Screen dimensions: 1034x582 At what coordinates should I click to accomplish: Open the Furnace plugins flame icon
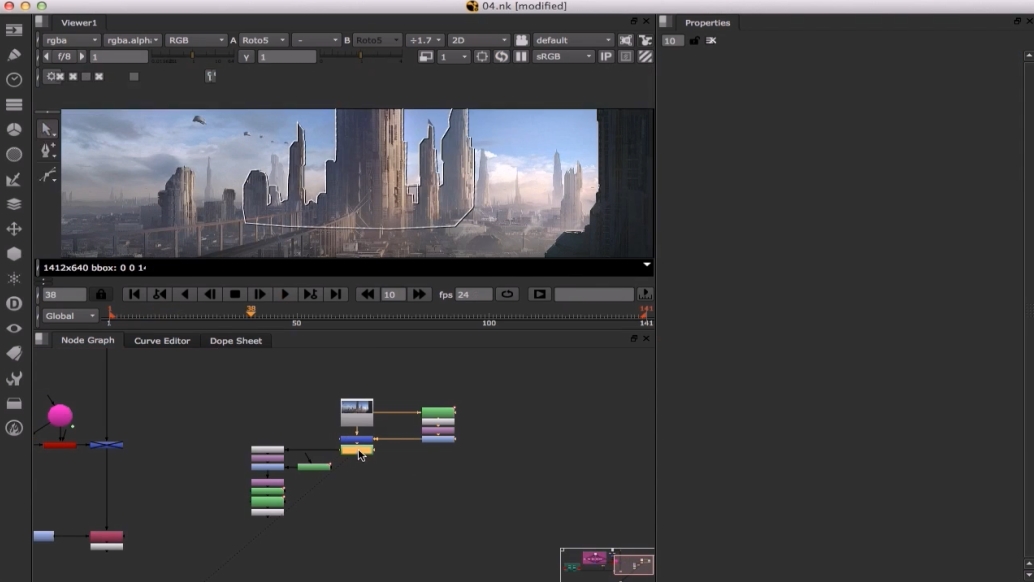click(14, 428)
